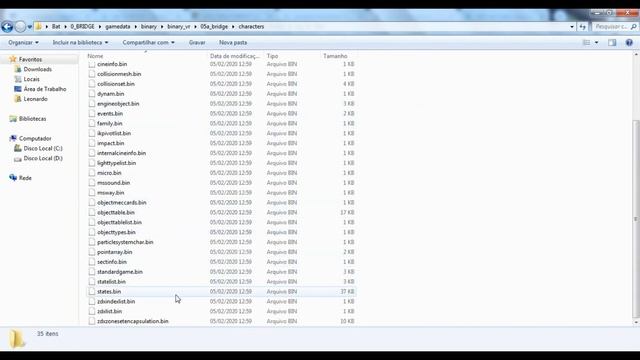Go forward with the Forward arrow button
The width and height of the screenshot is (640, 360).
20,27
